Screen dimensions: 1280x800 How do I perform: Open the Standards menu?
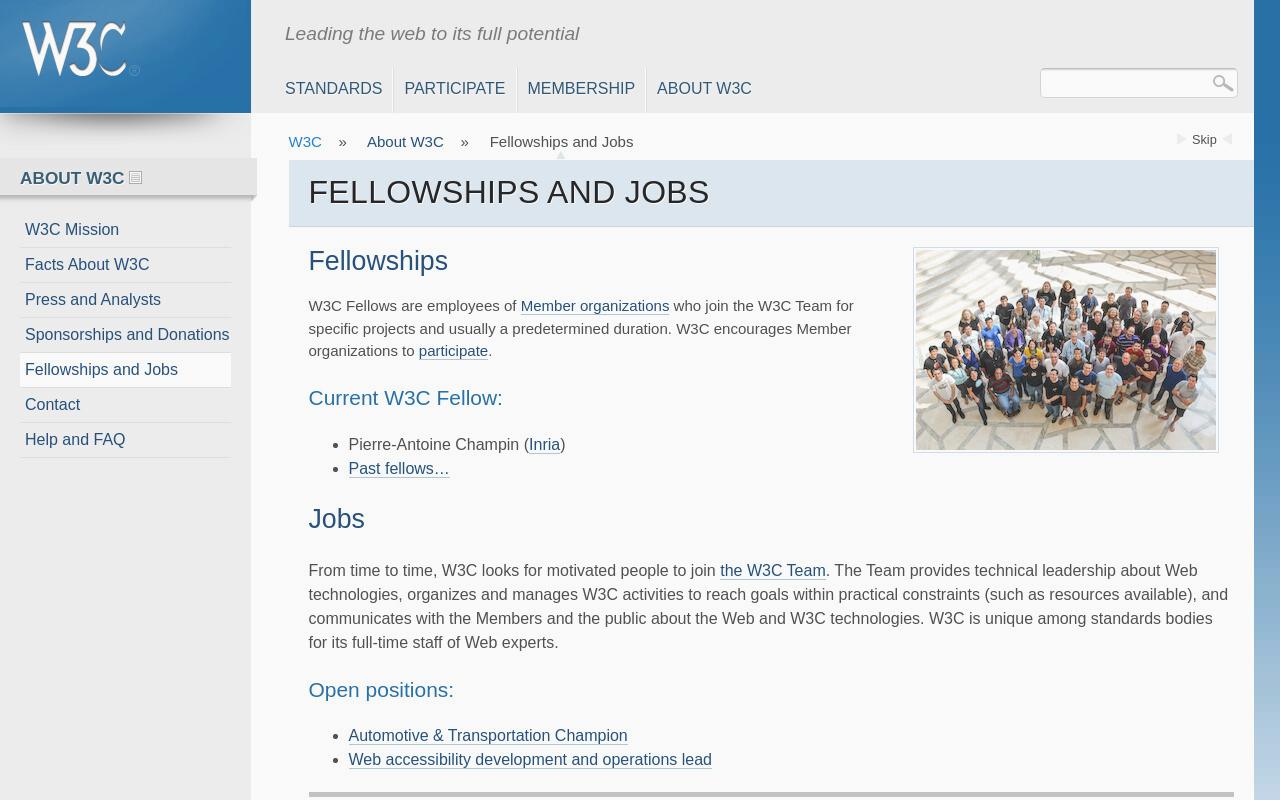point(333,89)
